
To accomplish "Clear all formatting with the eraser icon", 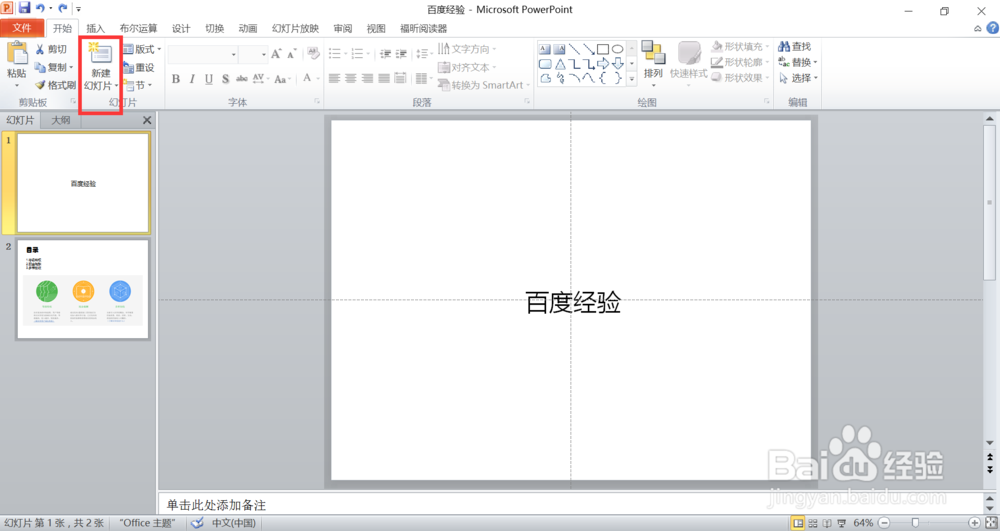I will point(312,53).
